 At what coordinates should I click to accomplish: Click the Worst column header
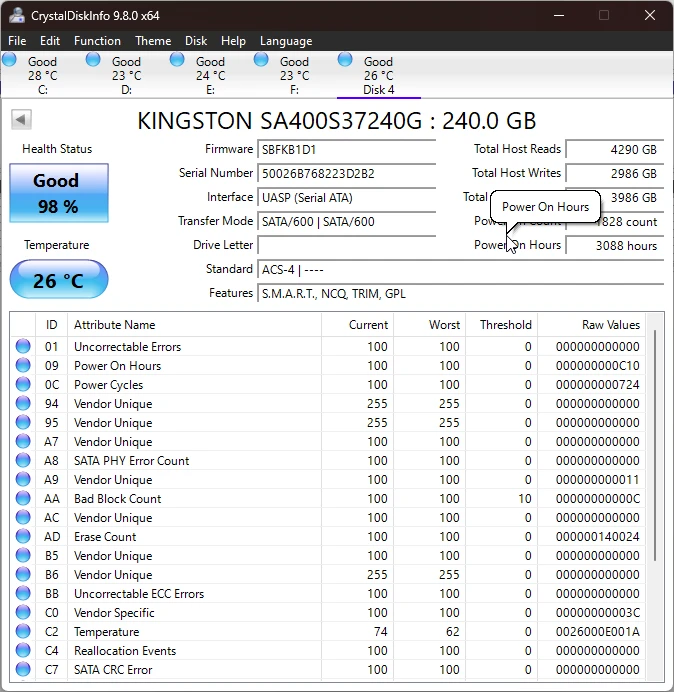tap(429, 325)
